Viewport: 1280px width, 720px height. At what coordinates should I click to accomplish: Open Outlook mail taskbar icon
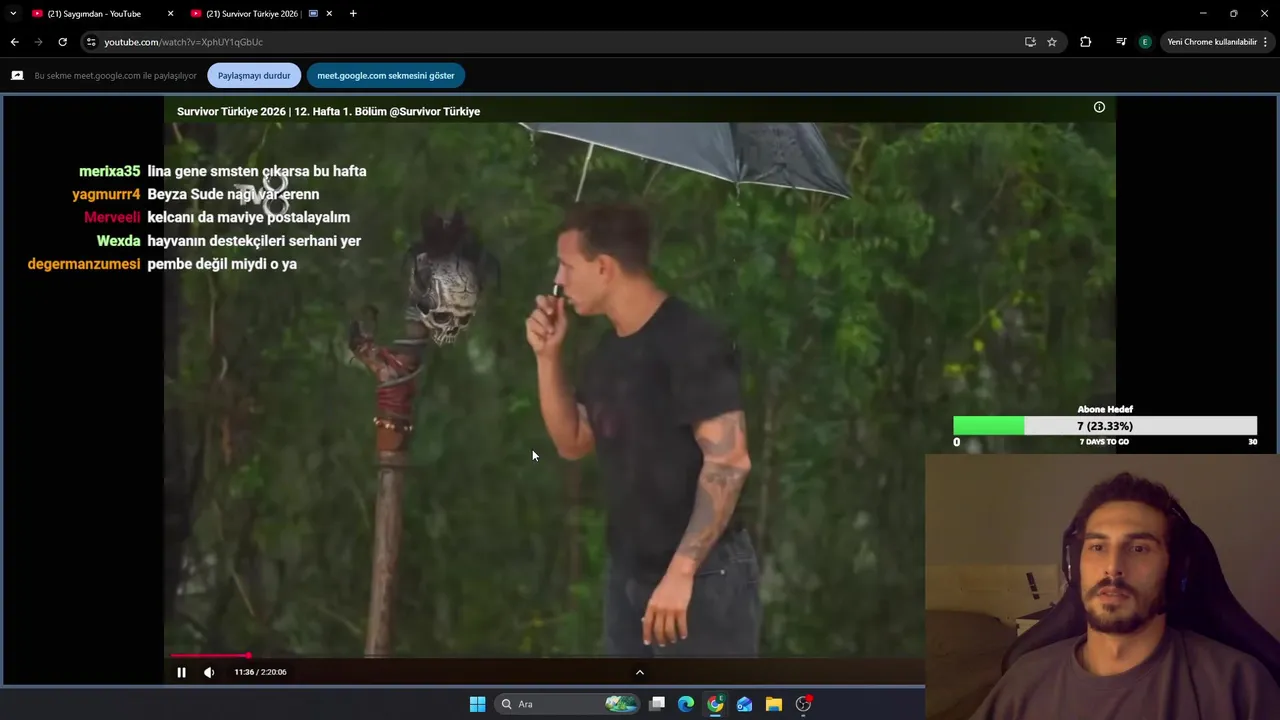pos(744,704)
